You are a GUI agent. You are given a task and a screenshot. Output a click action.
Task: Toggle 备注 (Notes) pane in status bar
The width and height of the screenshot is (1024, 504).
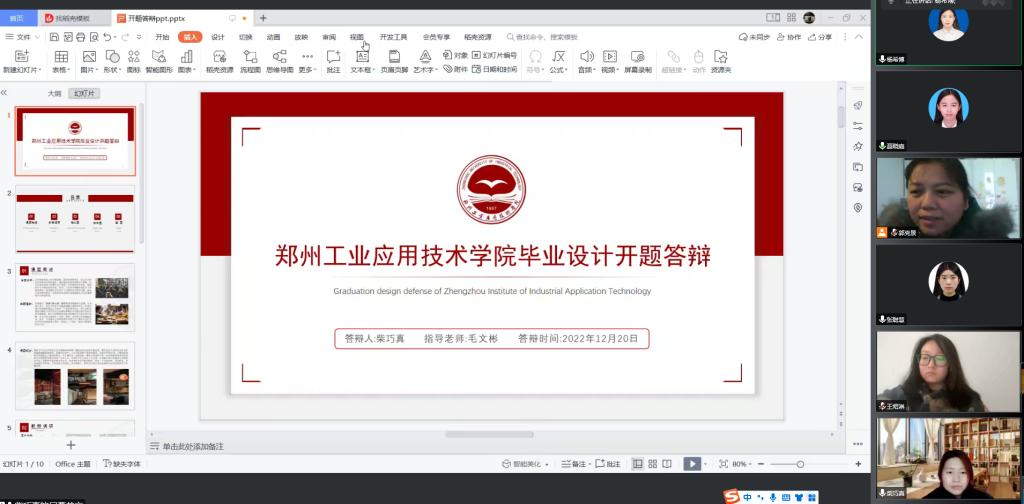tap(573, 464)
